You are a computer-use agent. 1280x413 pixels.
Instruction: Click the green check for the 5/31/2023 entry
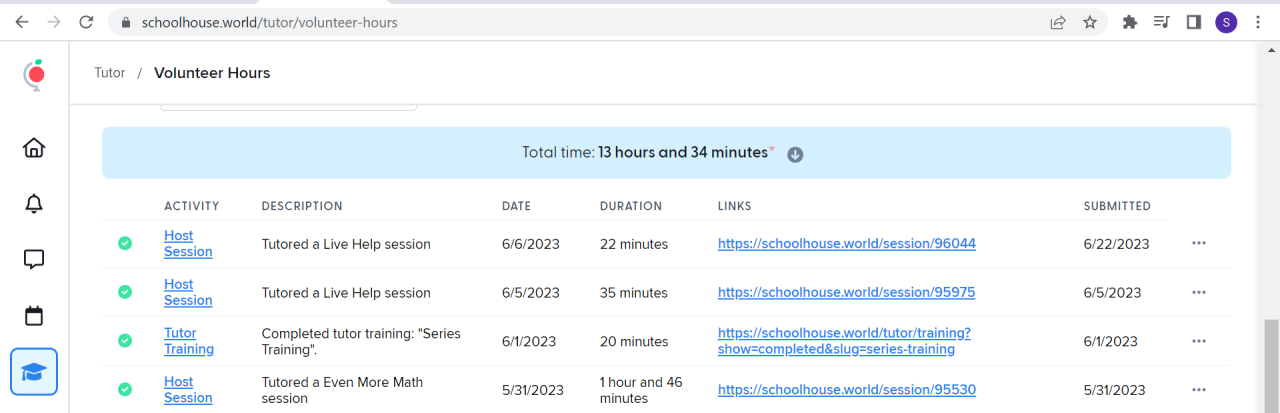125,390
